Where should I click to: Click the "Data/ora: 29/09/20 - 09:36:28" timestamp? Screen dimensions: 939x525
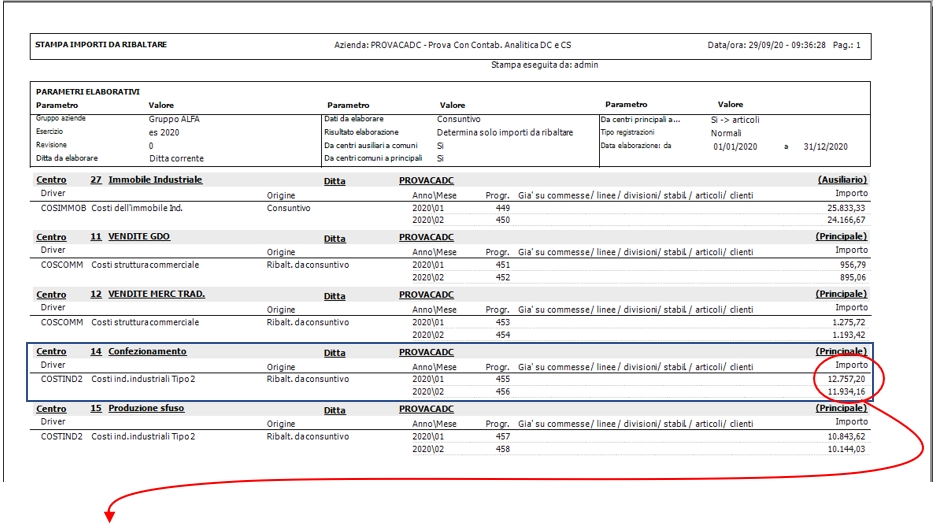[766, 45]
